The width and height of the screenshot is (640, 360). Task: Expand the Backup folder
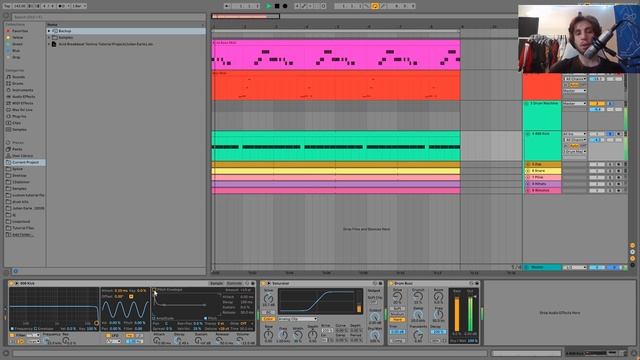point(49,31)
